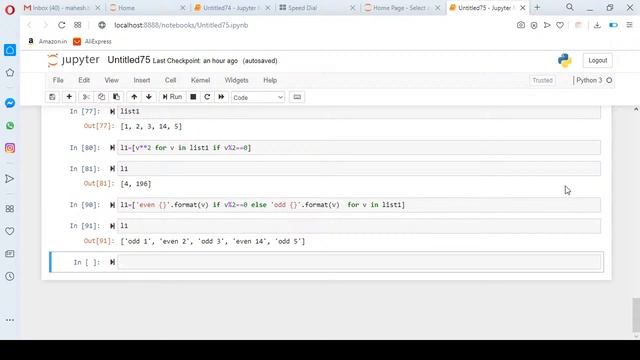The image size is (640, 360).
Task: Click the code in cell In [90]
Action: 262,205
